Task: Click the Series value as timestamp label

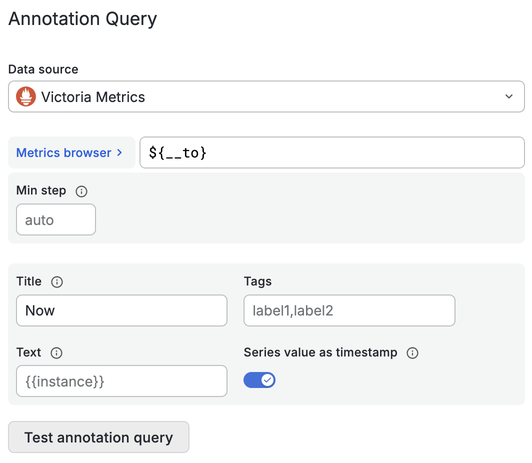Action: (x=321, y=352)
